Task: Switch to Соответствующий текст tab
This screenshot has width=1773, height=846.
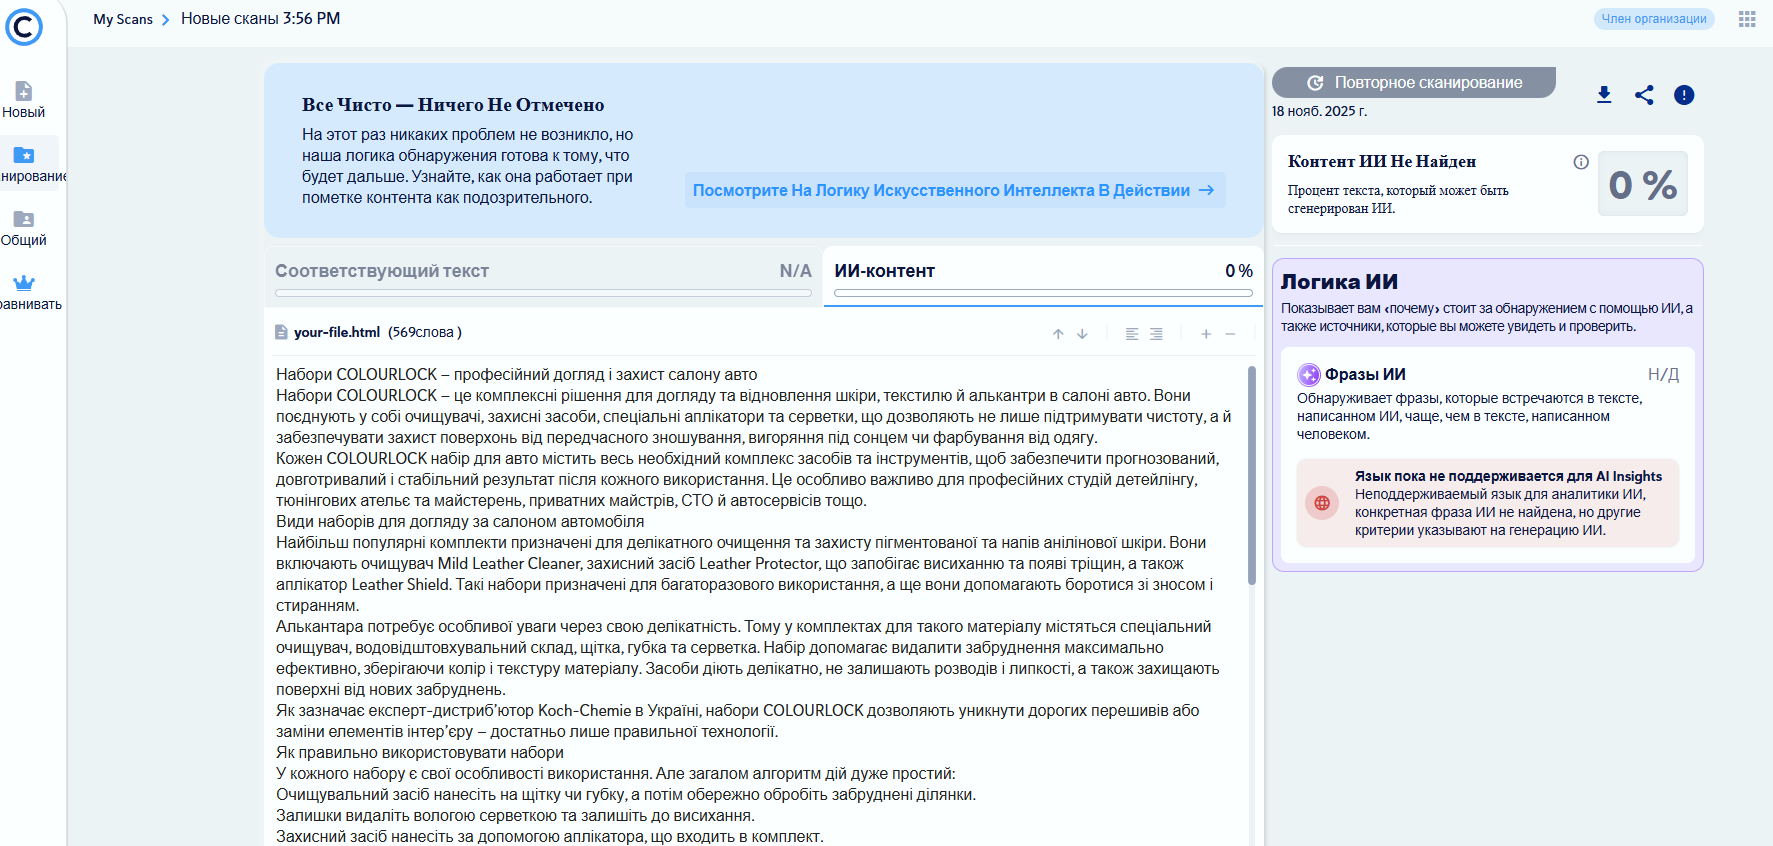Action: pos(543,275)
